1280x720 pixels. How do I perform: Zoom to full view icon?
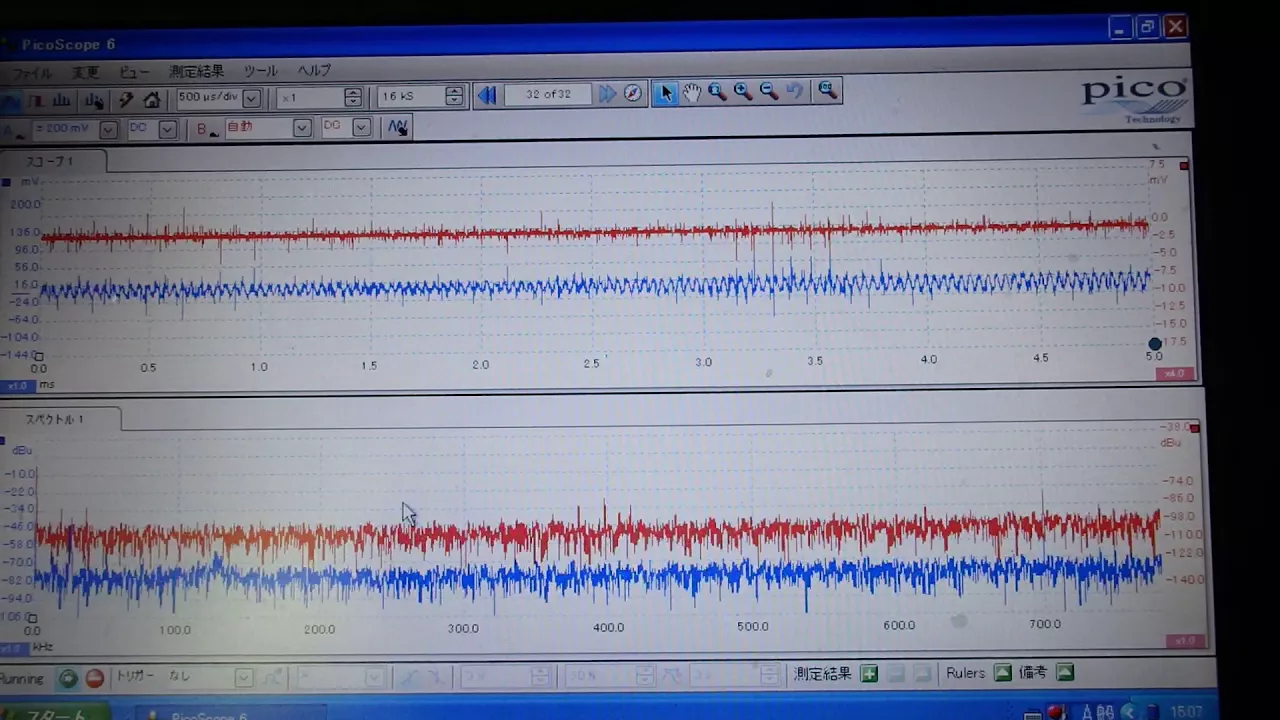pos(827,90)
